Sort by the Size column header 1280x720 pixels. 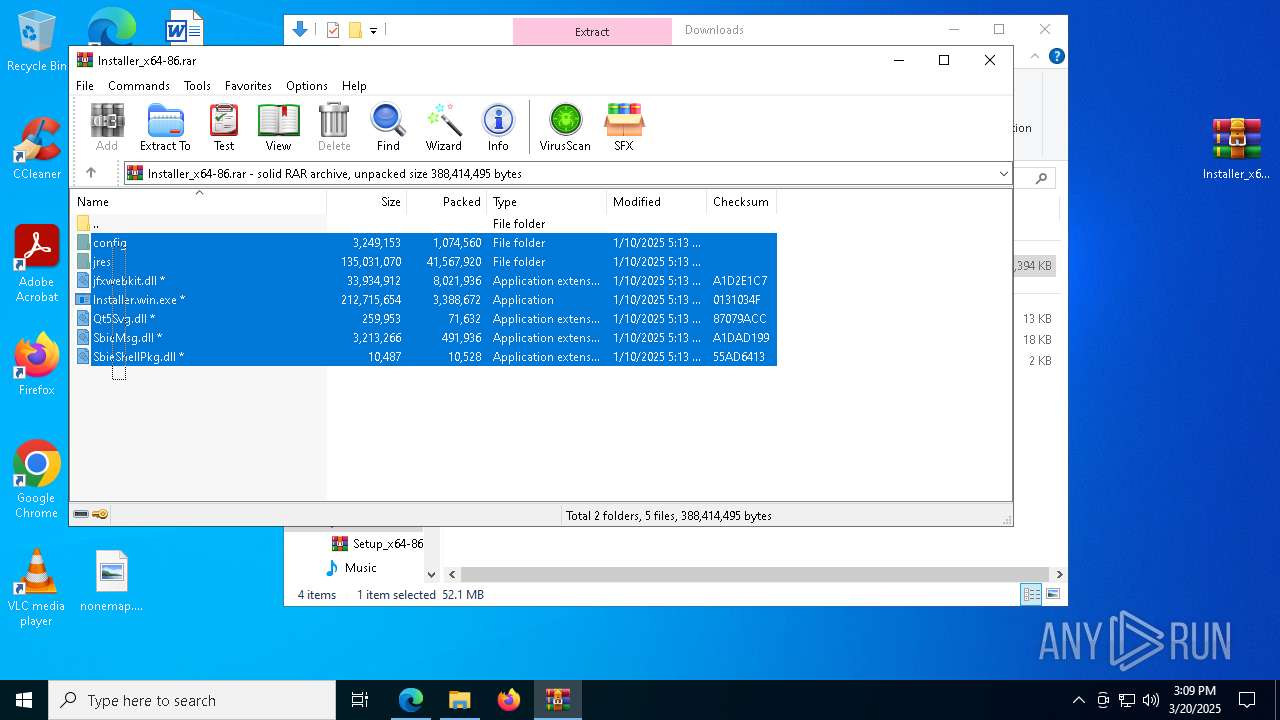click(x=367, y=202)
